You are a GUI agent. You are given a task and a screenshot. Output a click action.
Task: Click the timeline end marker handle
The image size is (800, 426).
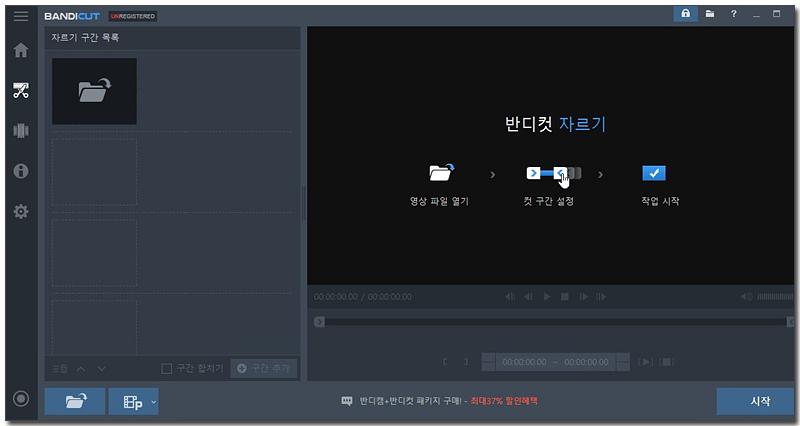(x=790, y=322)
